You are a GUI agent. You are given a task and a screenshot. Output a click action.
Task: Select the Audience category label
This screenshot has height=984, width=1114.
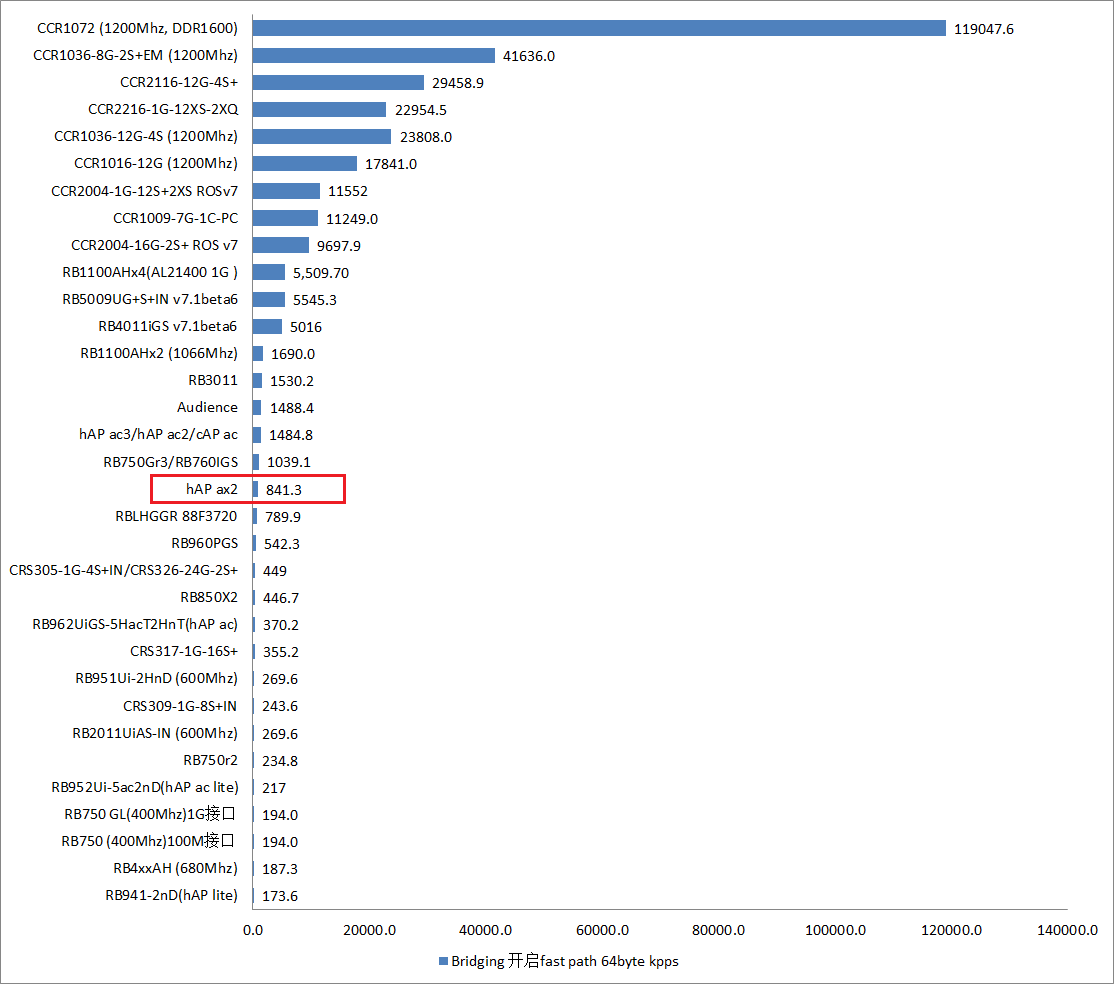[207, 407]
